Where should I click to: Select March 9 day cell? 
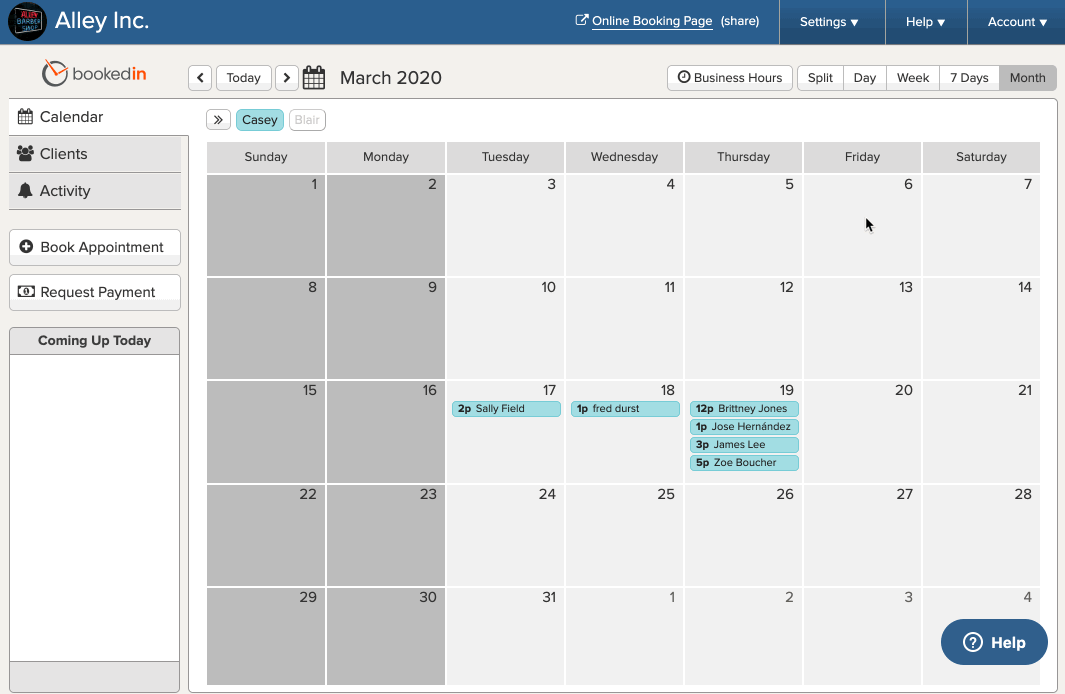[x=386, y=329]
